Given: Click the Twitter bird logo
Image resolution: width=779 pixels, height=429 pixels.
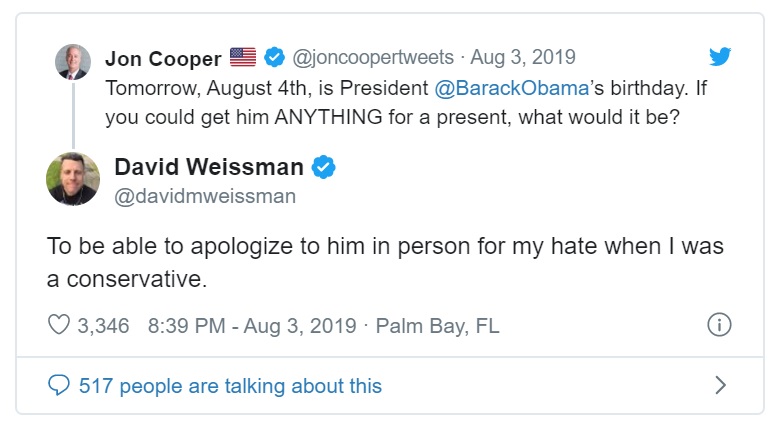Looking at the screenshot, I should pos(721,57).
